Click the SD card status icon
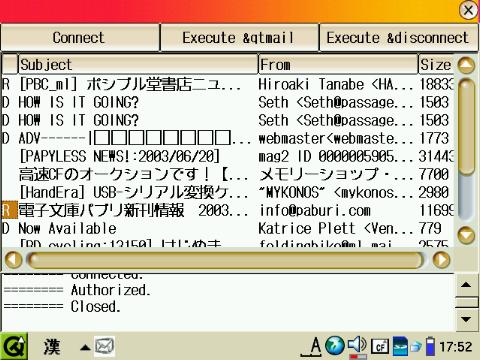The width and height of the screenshot is (480, 360). pos(400,346)
